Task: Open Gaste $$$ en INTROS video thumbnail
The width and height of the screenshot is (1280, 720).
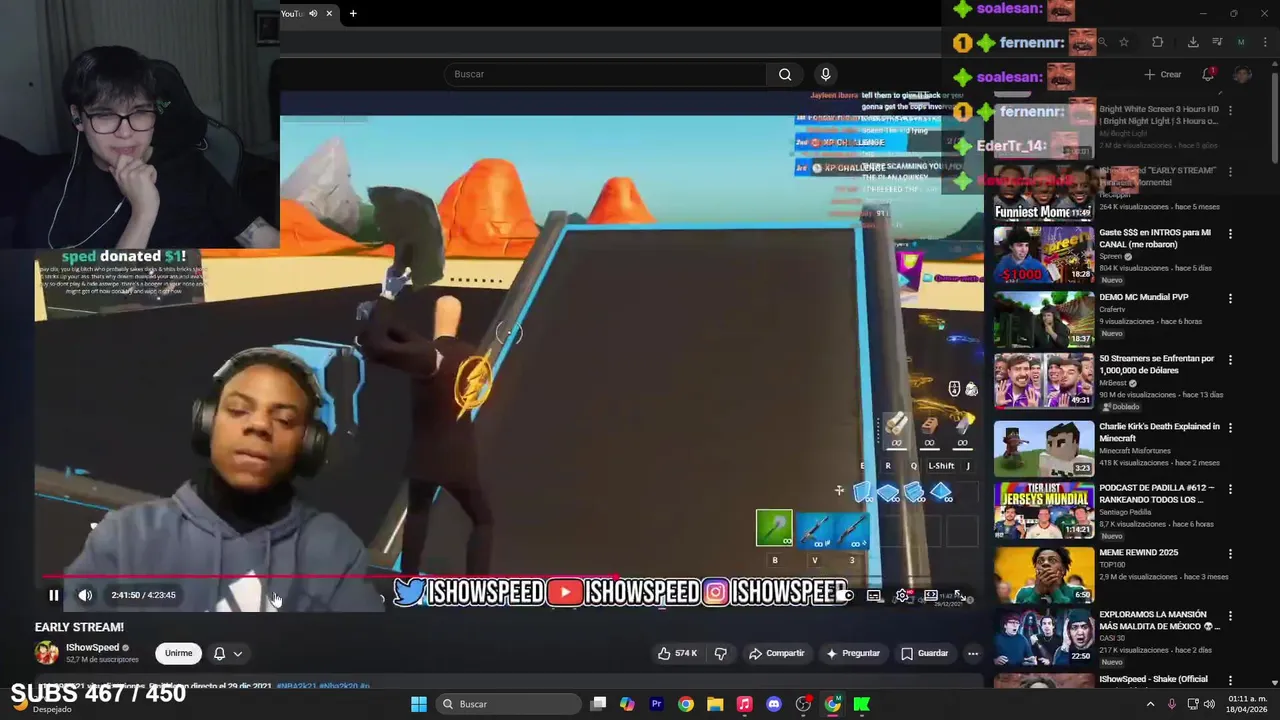Action: coord(1043,255)
